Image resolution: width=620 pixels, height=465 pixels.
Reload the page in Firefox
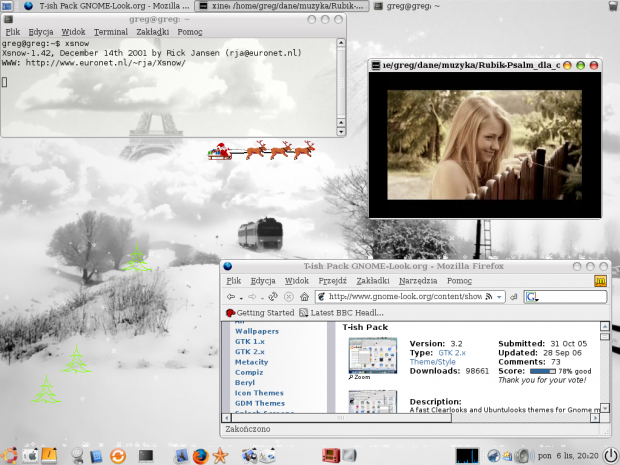point(273,297)
